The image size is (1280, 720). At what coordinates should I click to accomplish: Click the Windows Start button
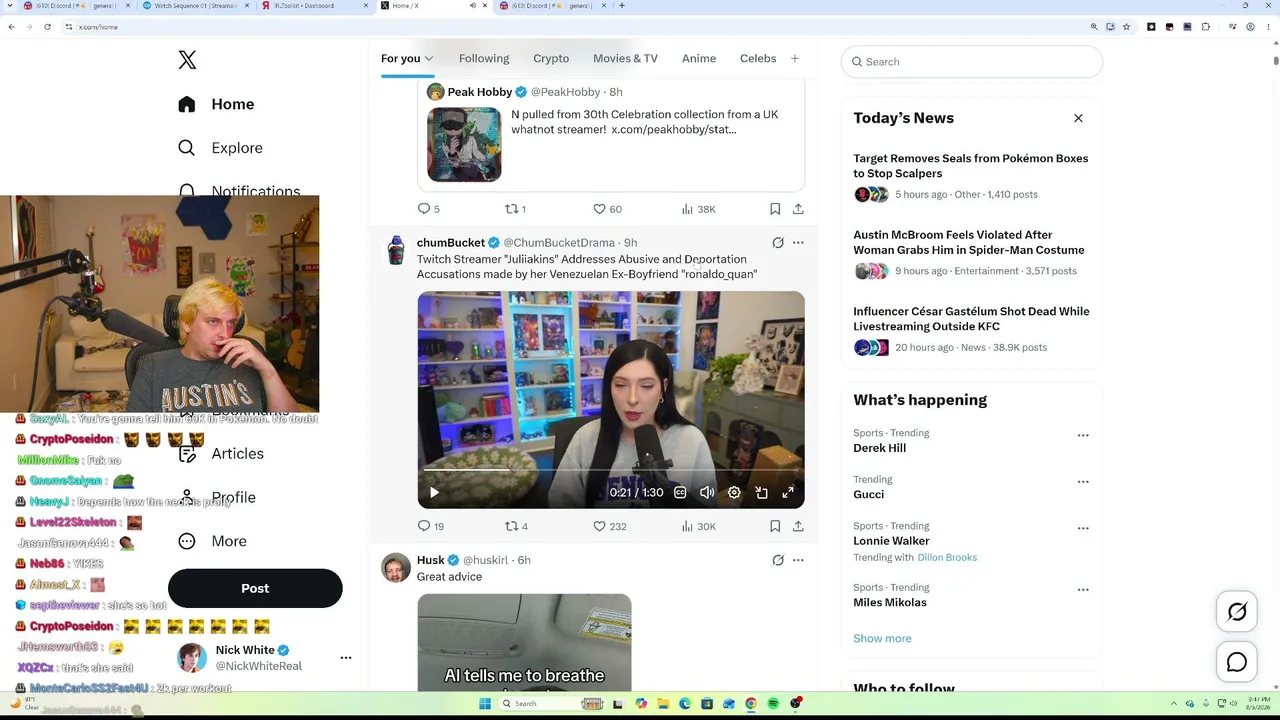485,704
